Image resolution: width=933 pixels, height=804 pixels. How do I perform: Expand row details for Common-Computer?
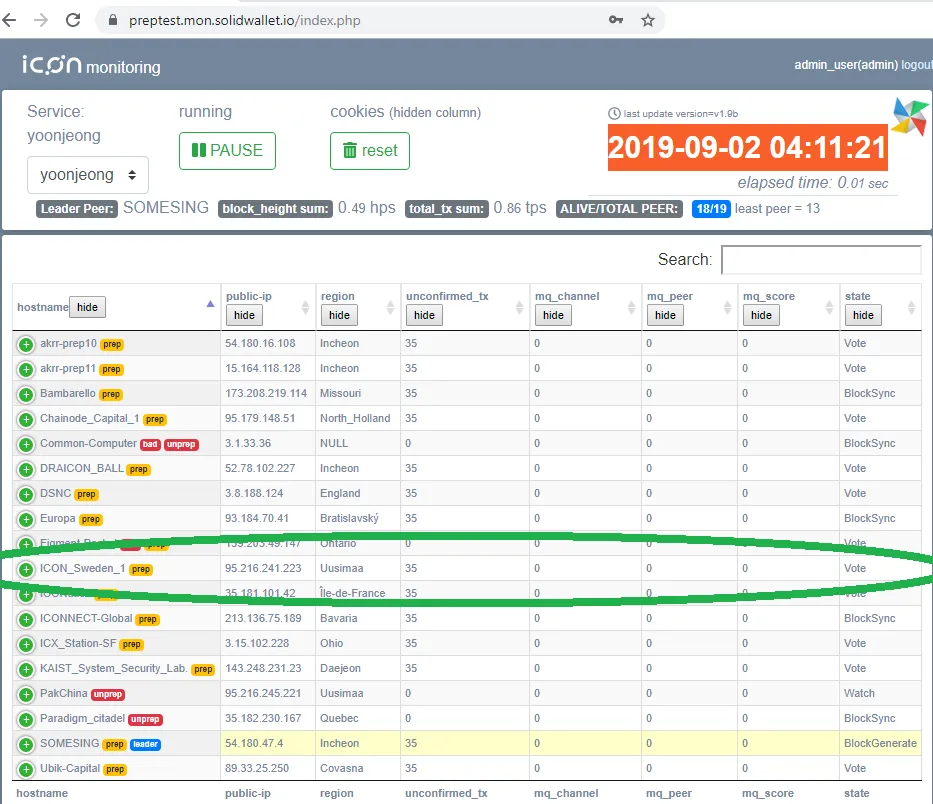pyautogui.click(x=26, y=445)
